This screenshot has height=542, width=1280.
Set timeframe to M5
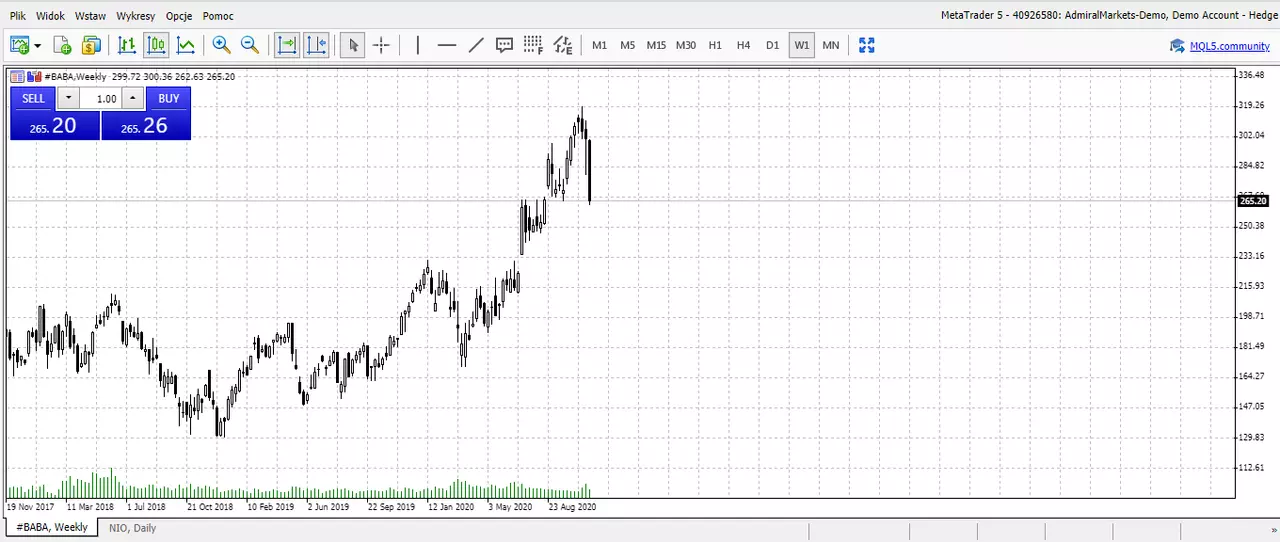point(627,45)
